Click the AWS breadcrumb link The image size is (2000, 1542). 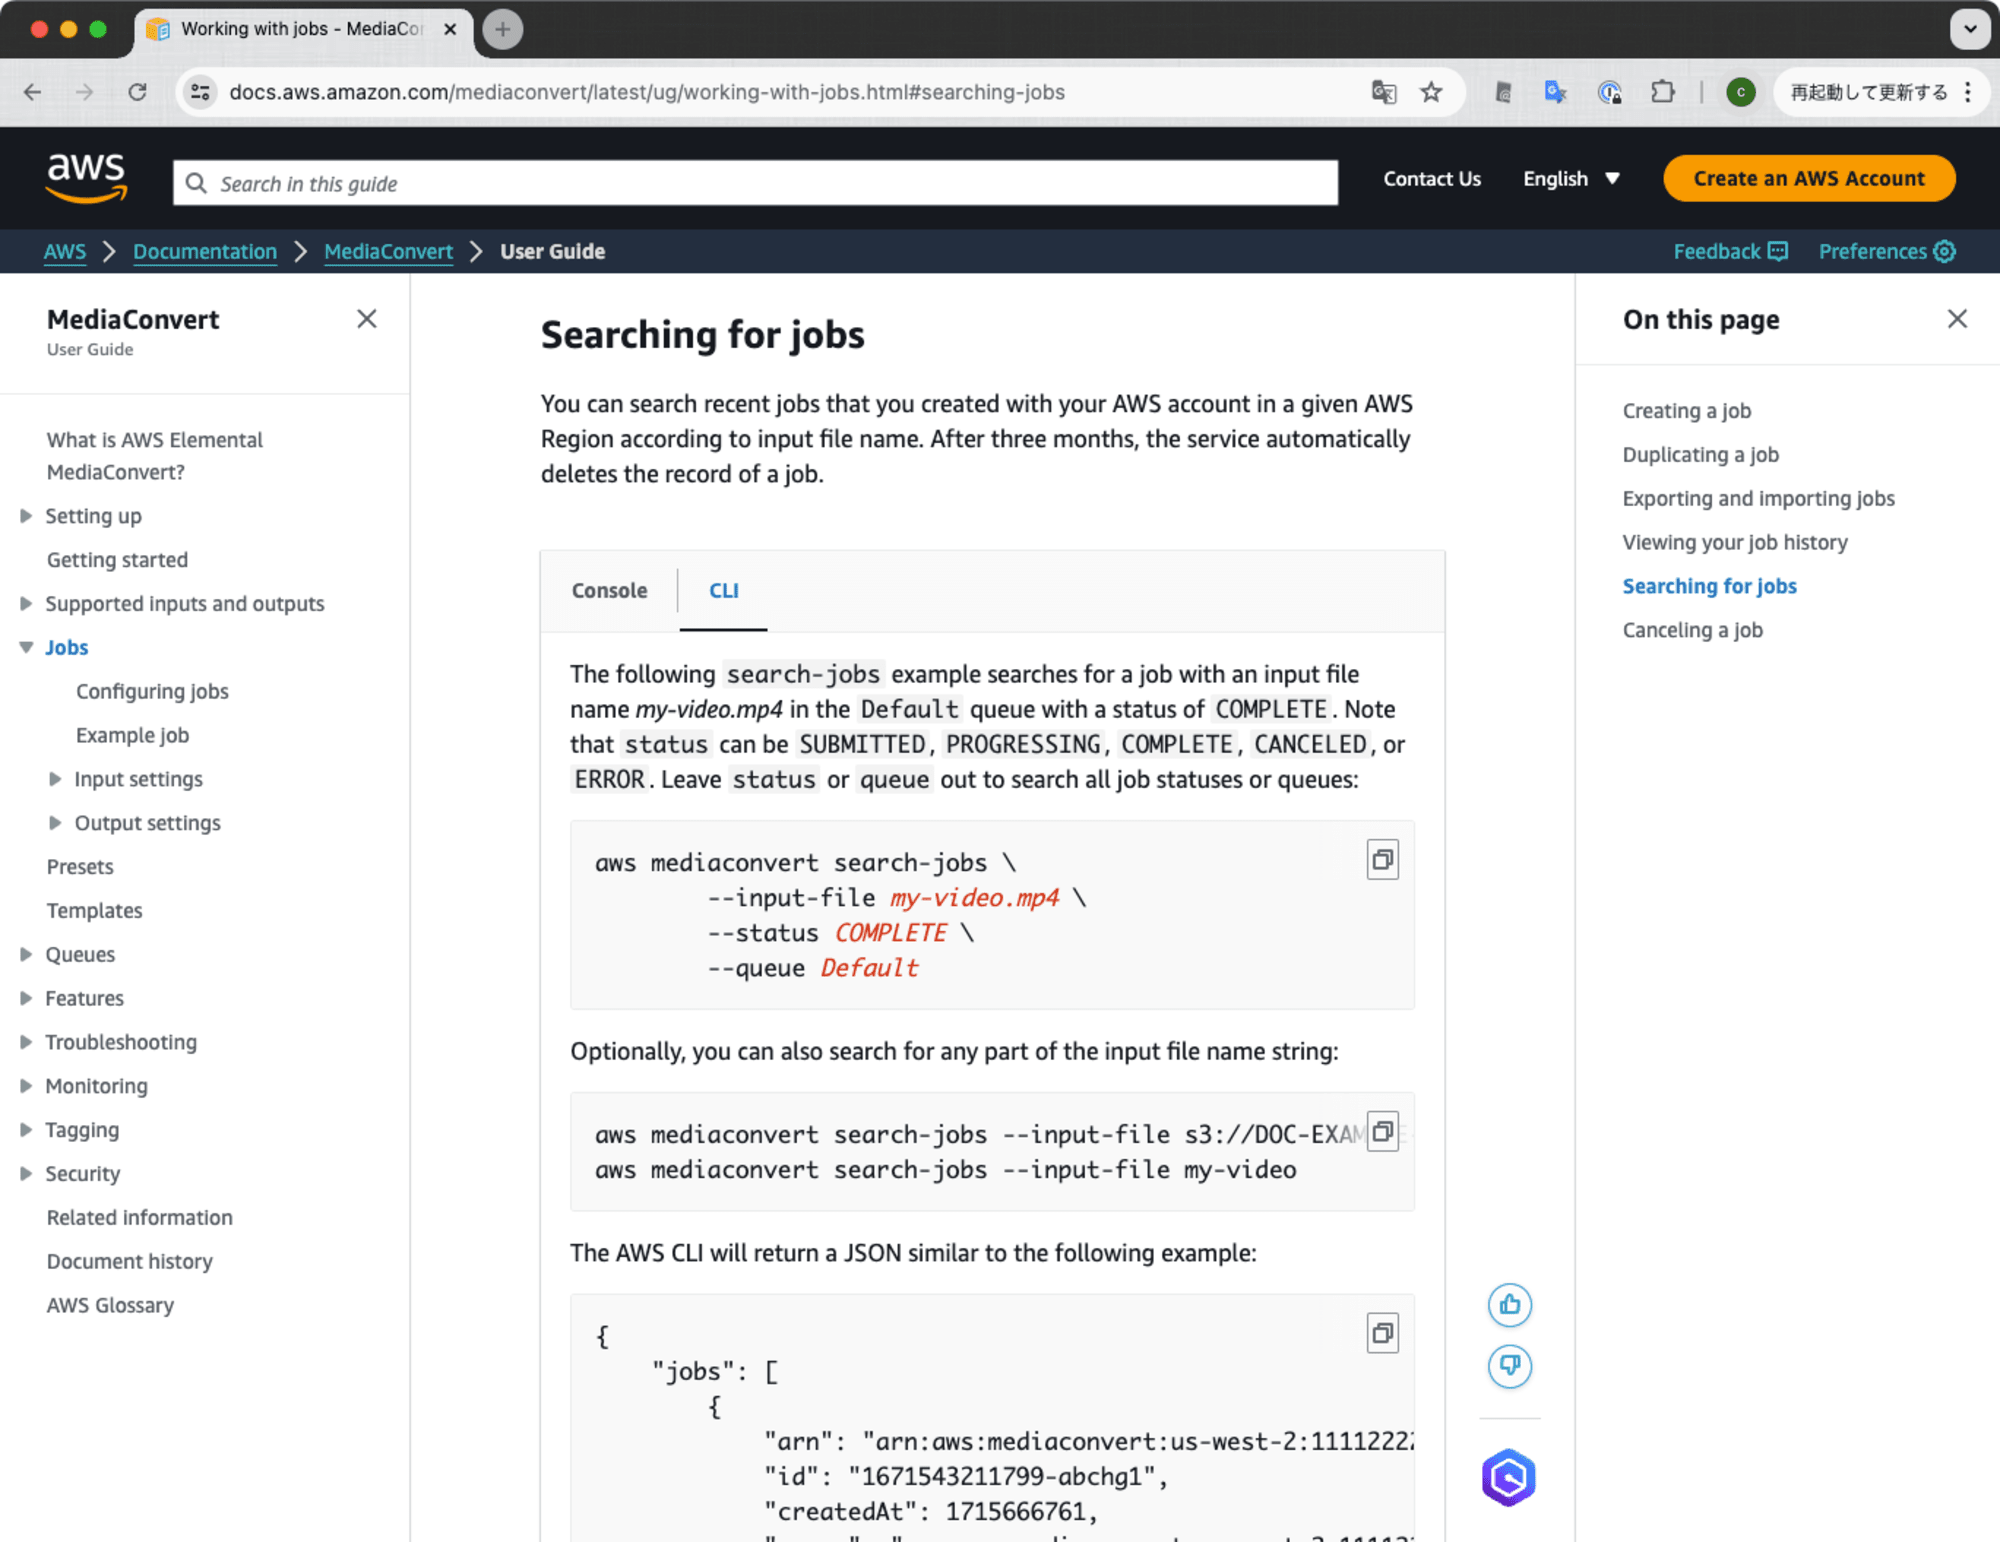pos(64,251)
